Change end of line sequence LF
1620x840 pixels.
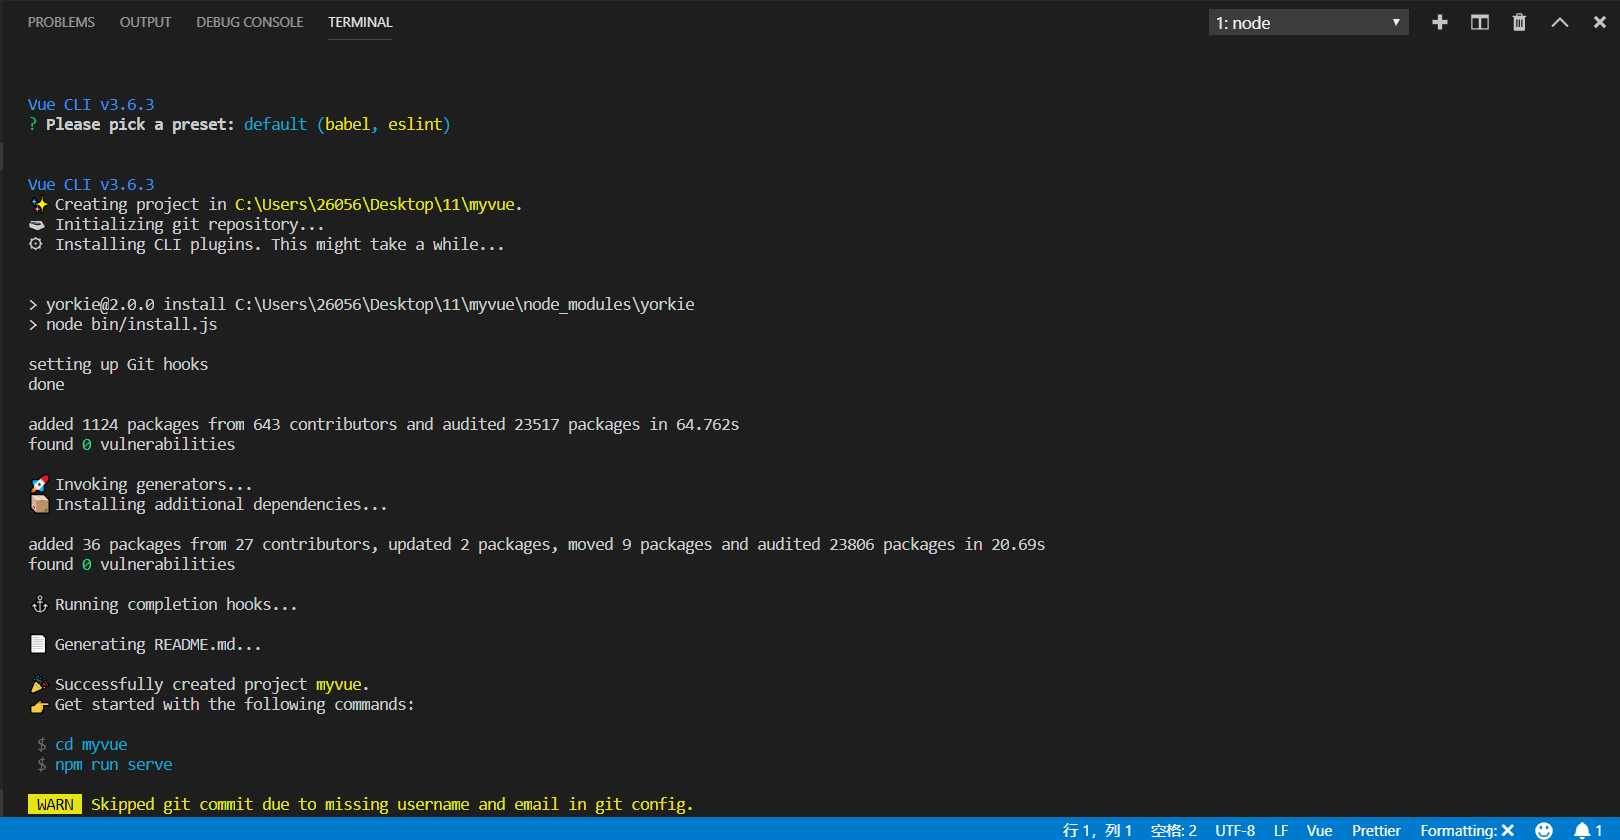(x=1281, y=830)
